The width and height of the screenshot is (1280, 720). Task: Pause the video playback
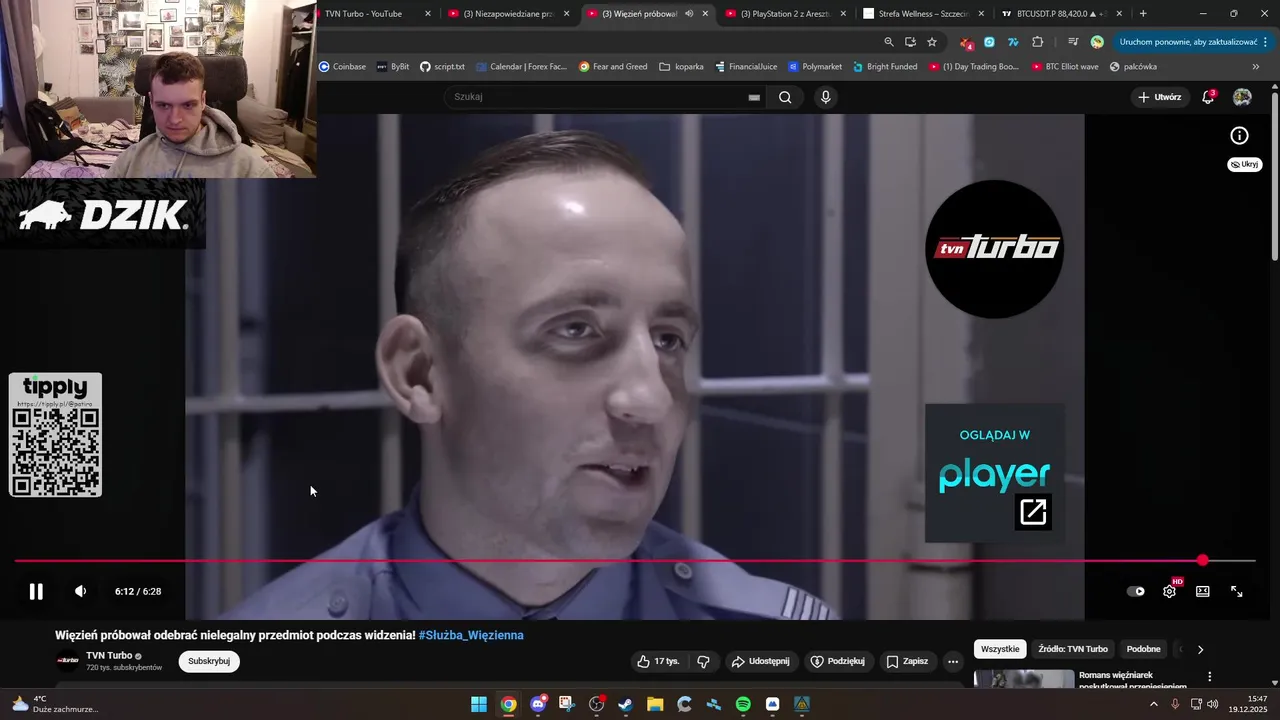tap(36, 591)
